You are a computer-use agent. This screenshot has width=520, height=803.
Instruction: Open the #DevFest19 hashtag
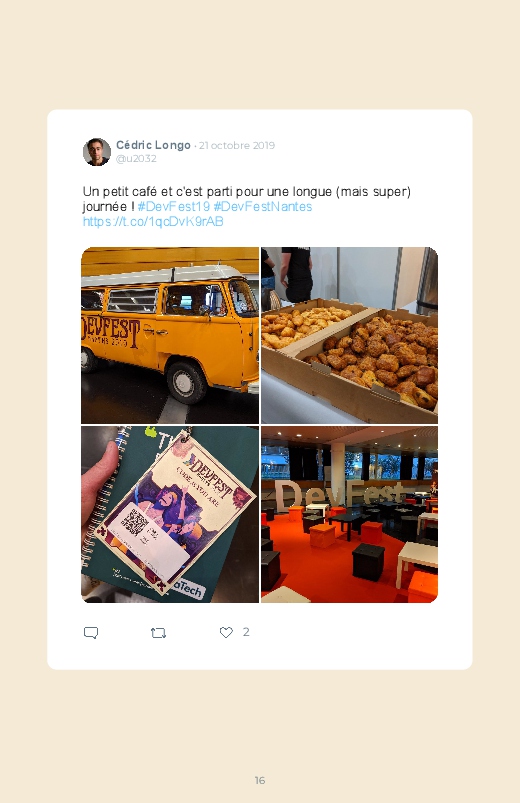click(174, 206)
